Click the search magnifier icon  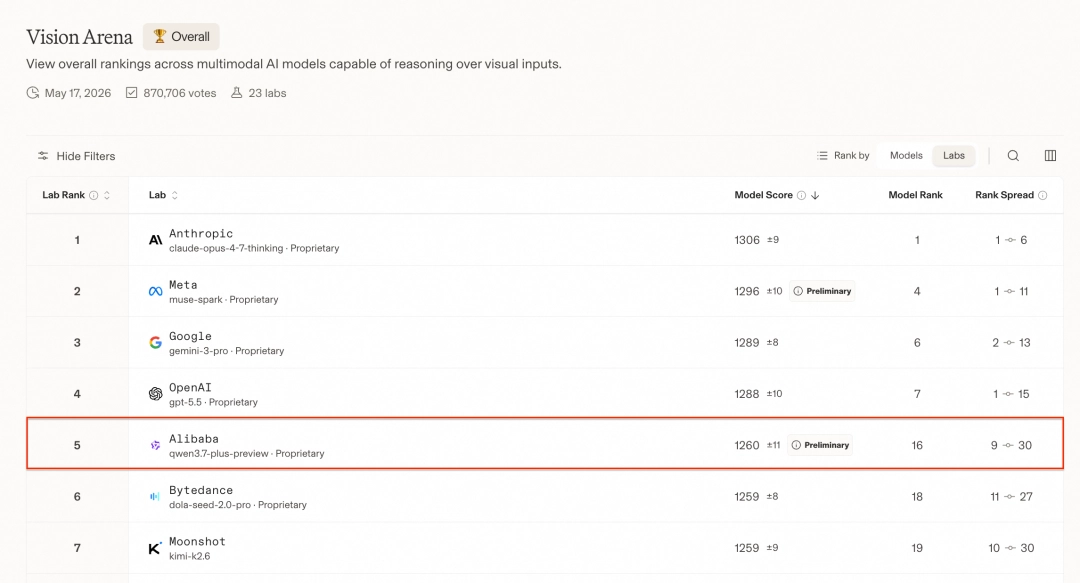(1013, 156)
